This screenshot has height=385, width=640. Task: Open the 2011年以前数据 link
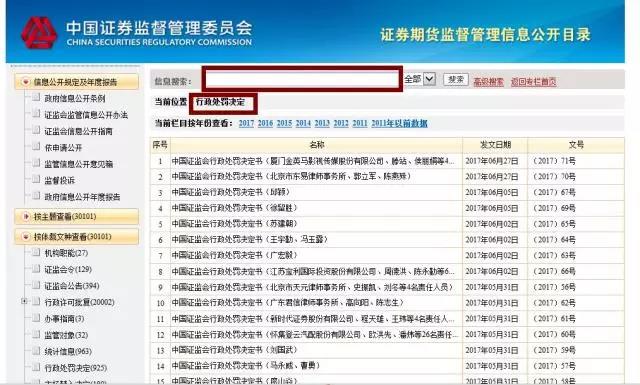(x=399, y=123)
